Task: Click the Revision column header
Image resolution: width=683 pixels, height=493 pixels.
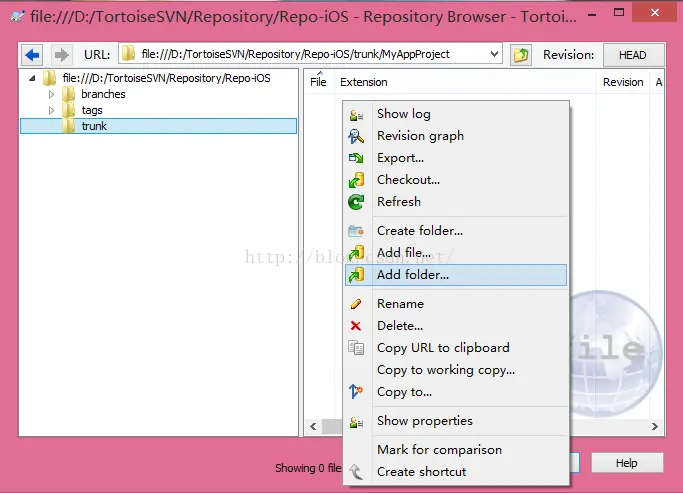Action: (x=623, y=82)
